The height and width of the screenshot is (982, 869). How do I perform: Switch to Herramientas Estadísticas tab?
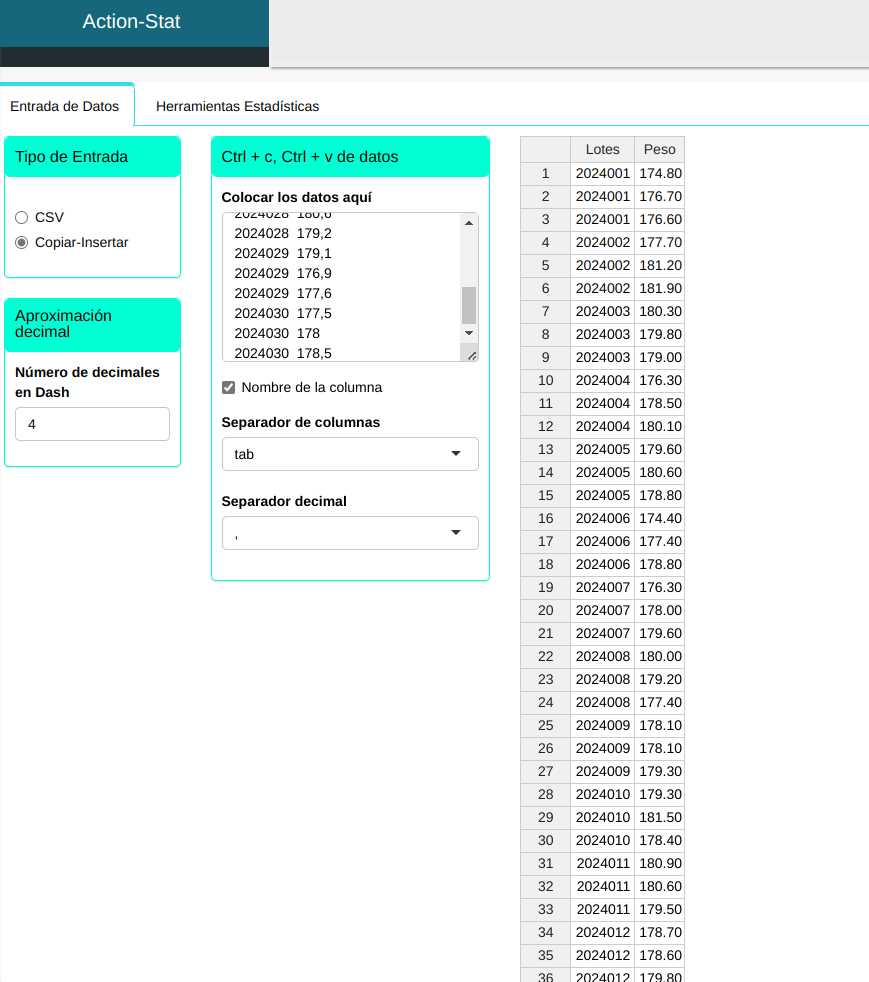tap(237, 106)
